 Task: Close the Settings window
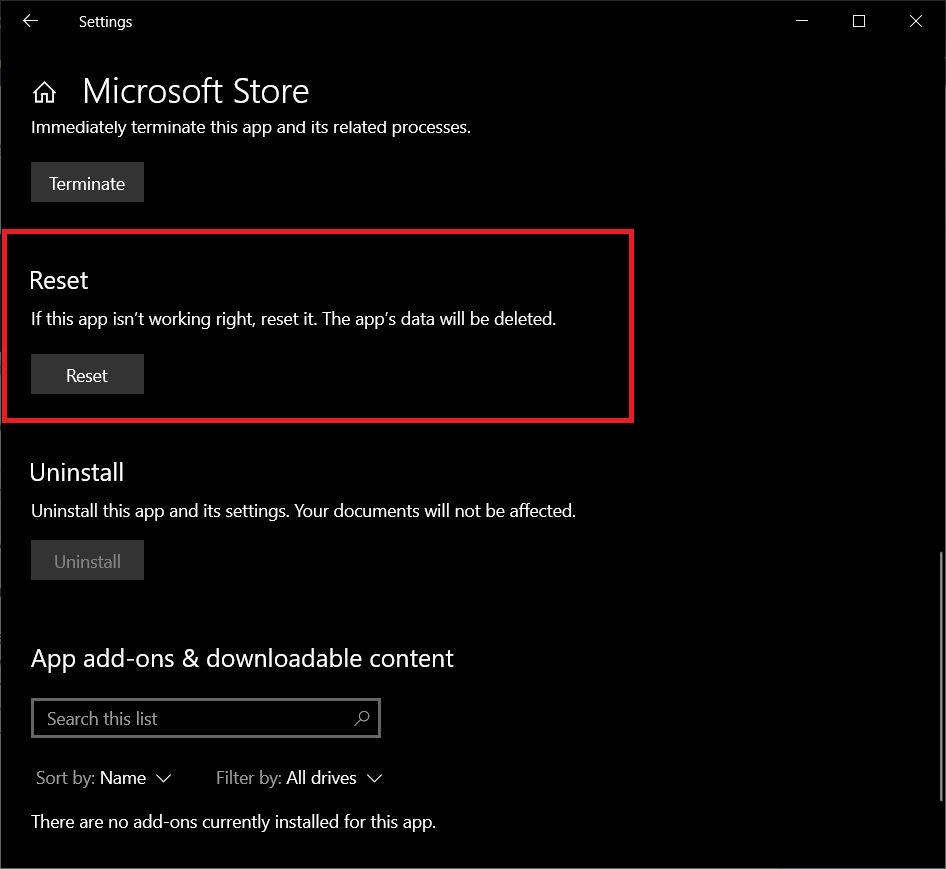(x=916, y=21)
